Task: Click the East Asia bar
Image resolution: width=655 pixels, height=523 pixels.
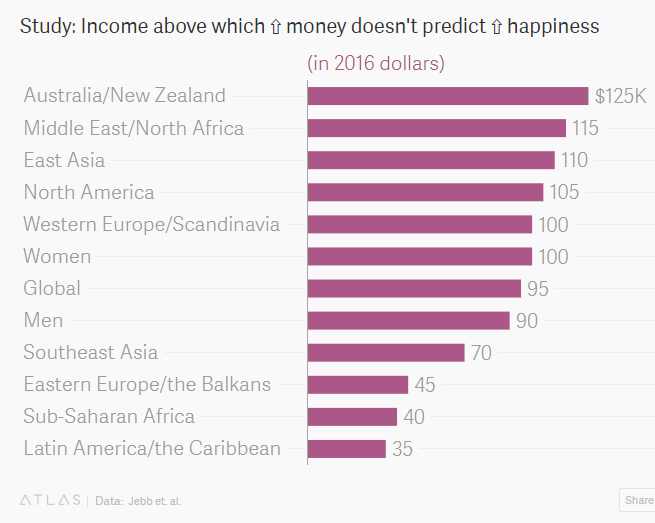Action: coord(430,160)
